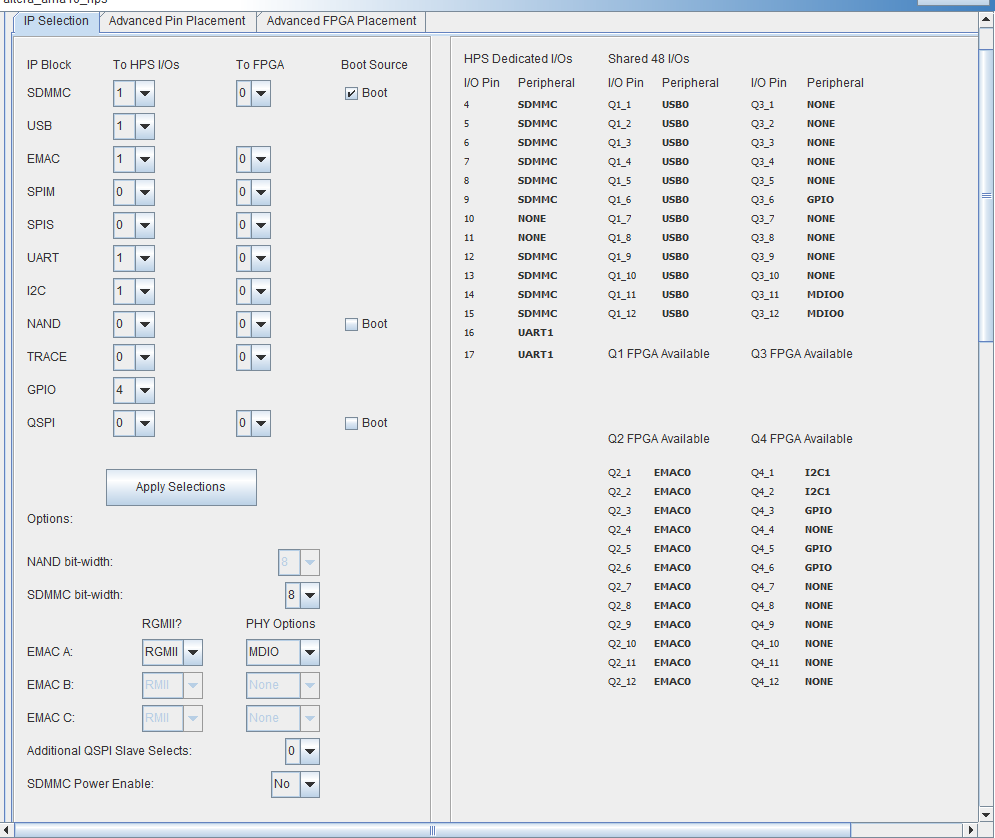This screenshot has width=995, height=838.
Task: Expand the UART To HPS I/Os dropdown
Action: pyautogui.click(x=144, y=259)
